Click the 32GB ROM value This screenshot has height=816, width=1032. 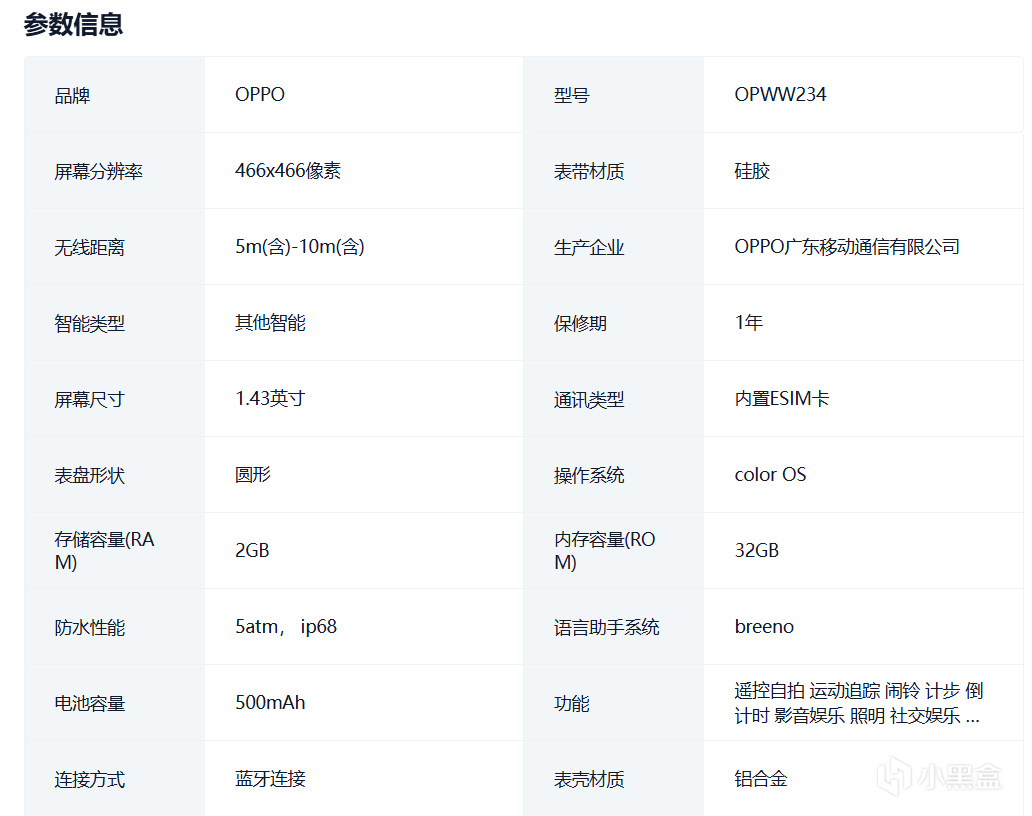click(757, 551)
